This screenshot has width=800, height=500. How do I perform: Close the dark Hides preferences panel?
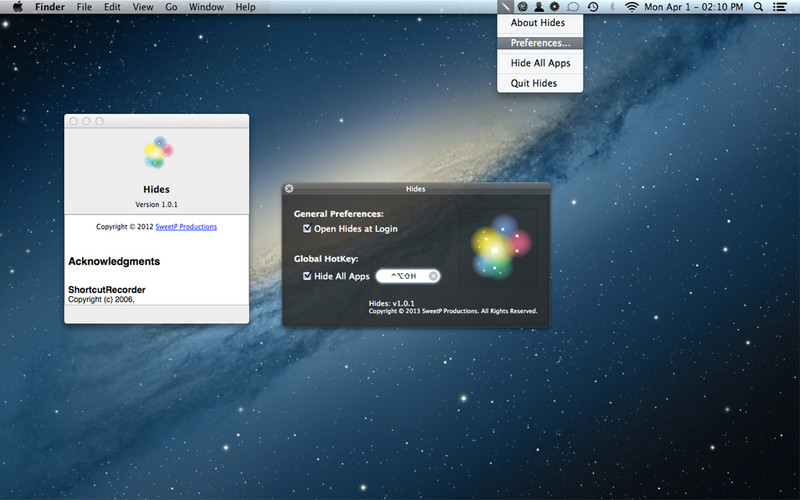click(x=289, y=189)
